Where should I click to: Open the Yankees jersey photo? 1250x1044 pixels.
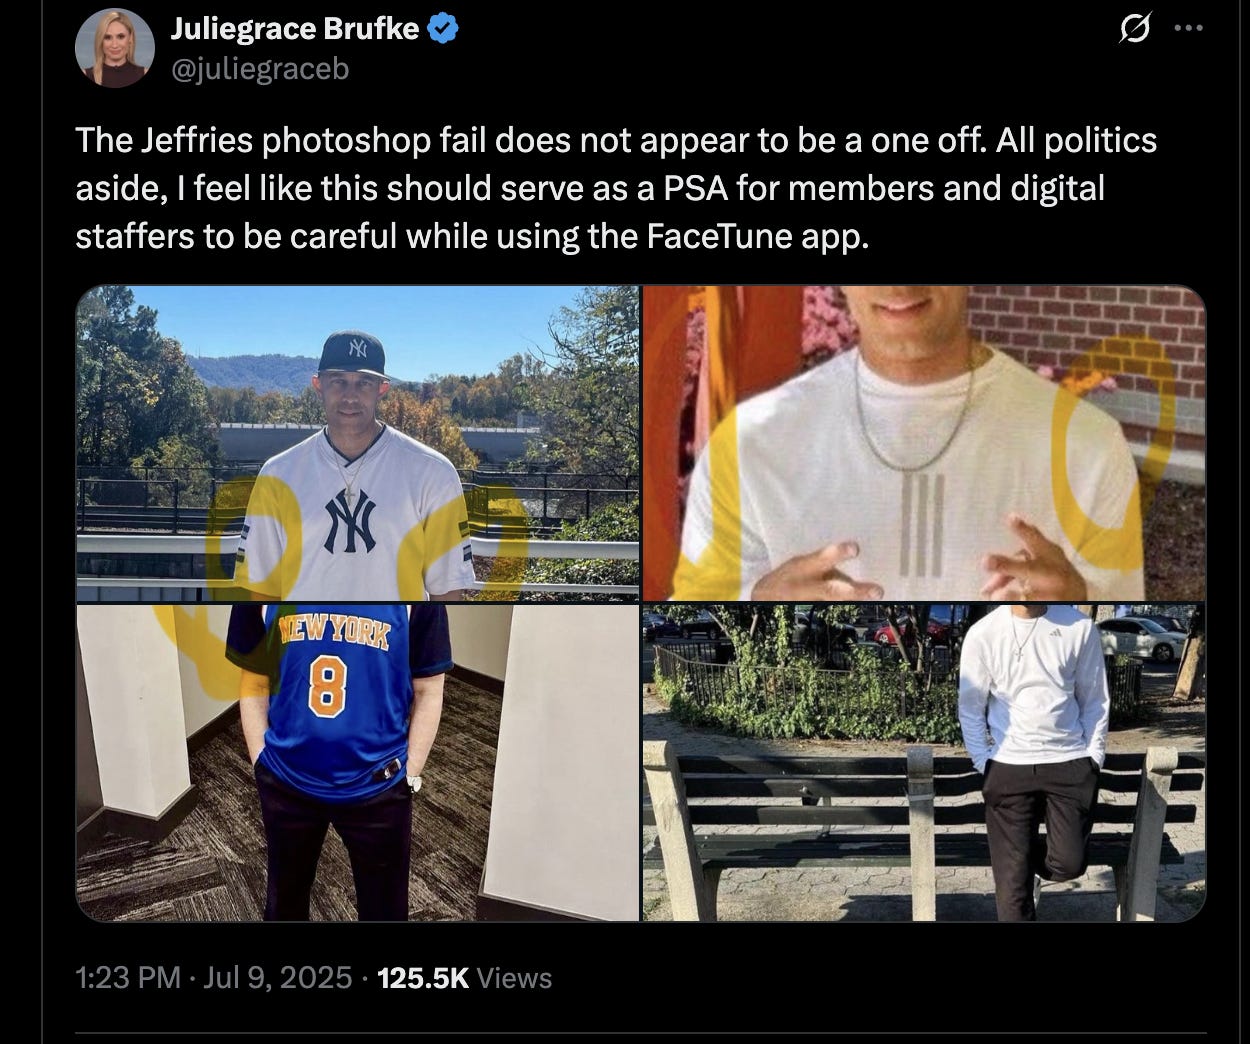tap(357, 443)
